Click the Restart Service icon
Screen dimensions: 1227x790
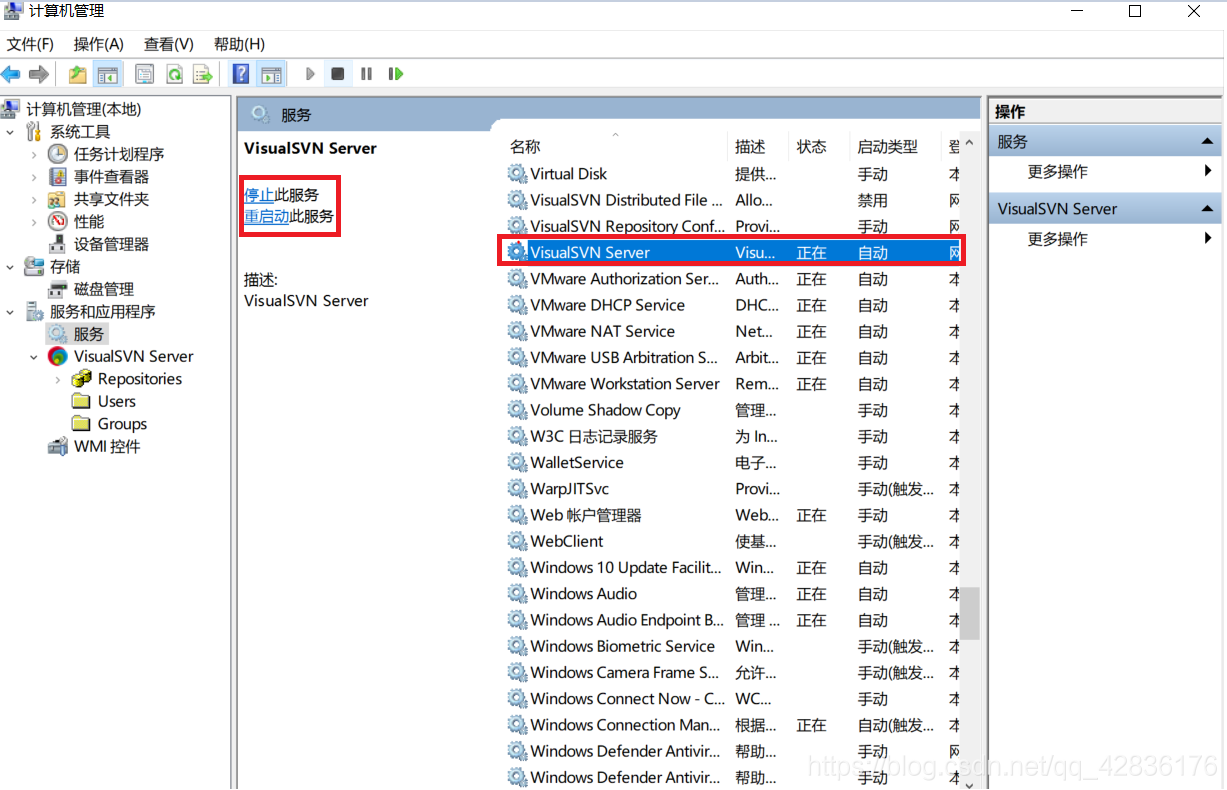tap(396, 74)
